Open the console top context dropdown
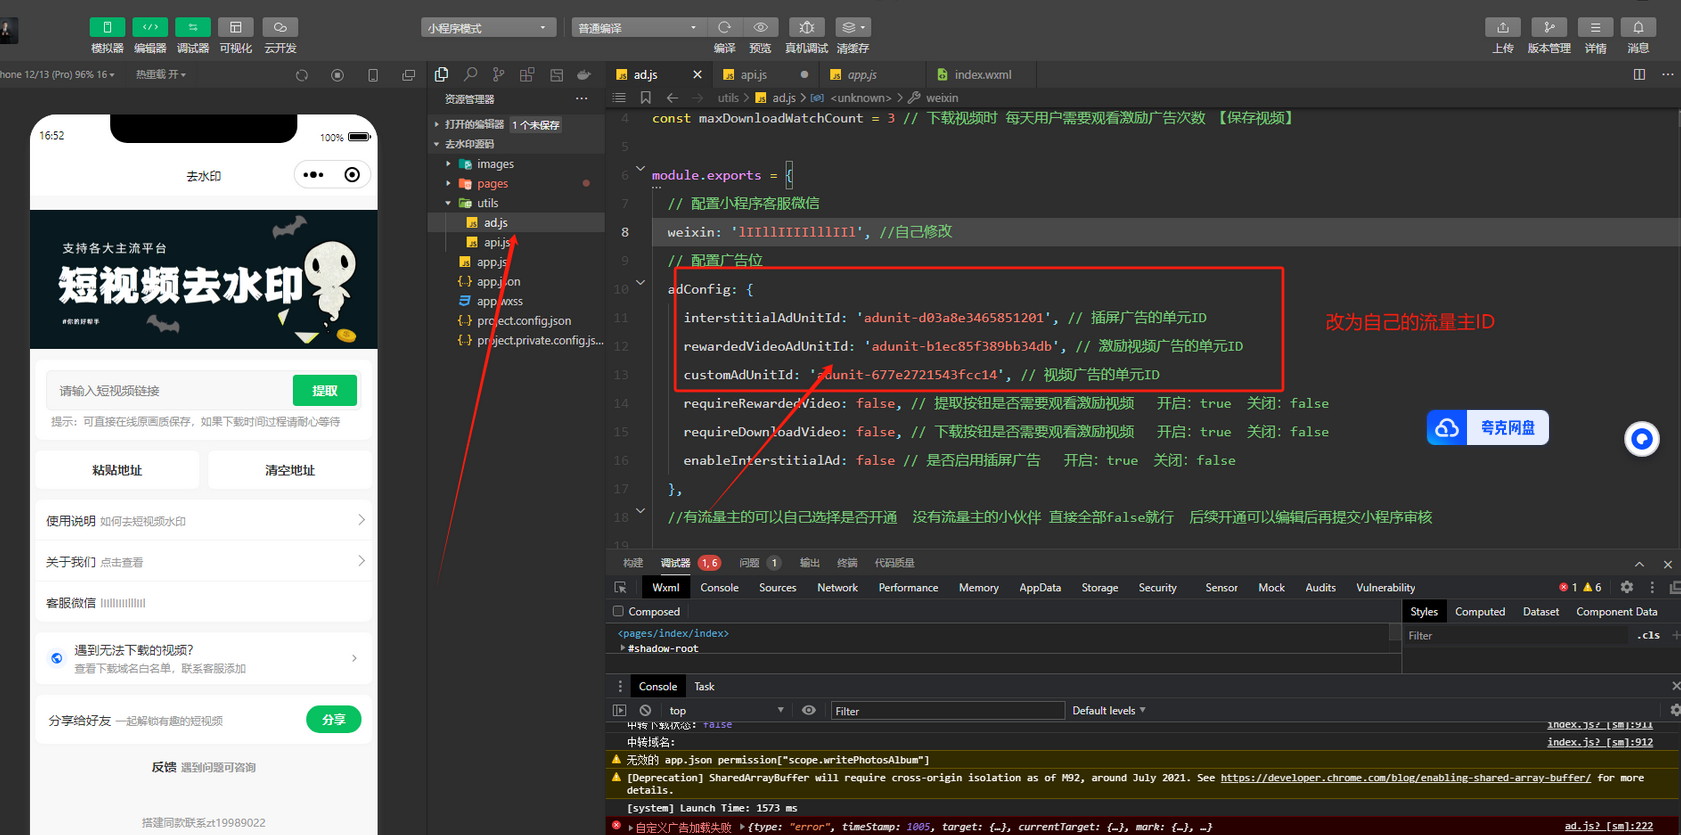This screenshot has width=1681, height=835. tap(726, 711)
